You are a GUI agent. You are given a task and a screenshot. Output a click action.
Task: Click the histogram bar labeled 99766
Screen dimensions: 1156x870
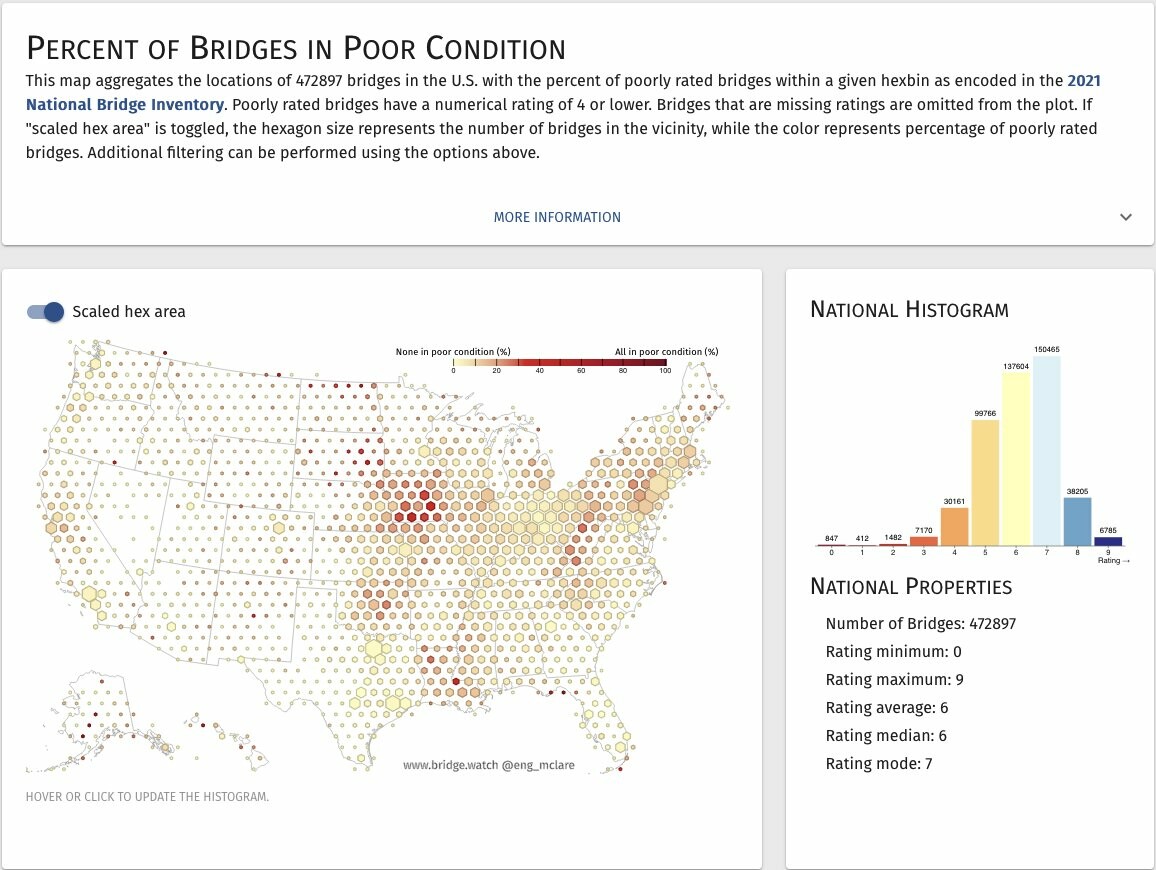[x=985, y=482]
